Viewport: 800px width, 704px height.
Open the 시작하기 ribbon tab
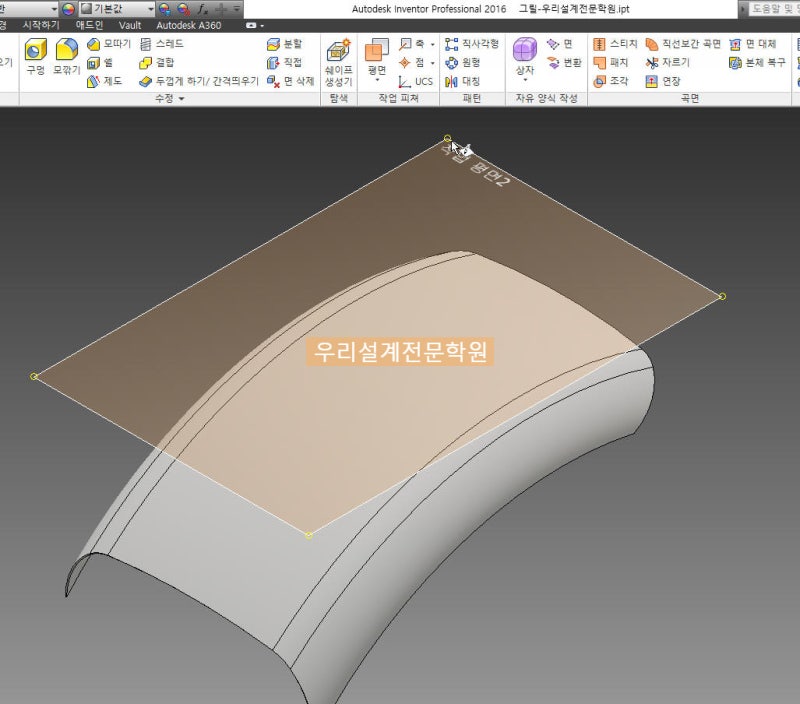(x=42, y=24)
